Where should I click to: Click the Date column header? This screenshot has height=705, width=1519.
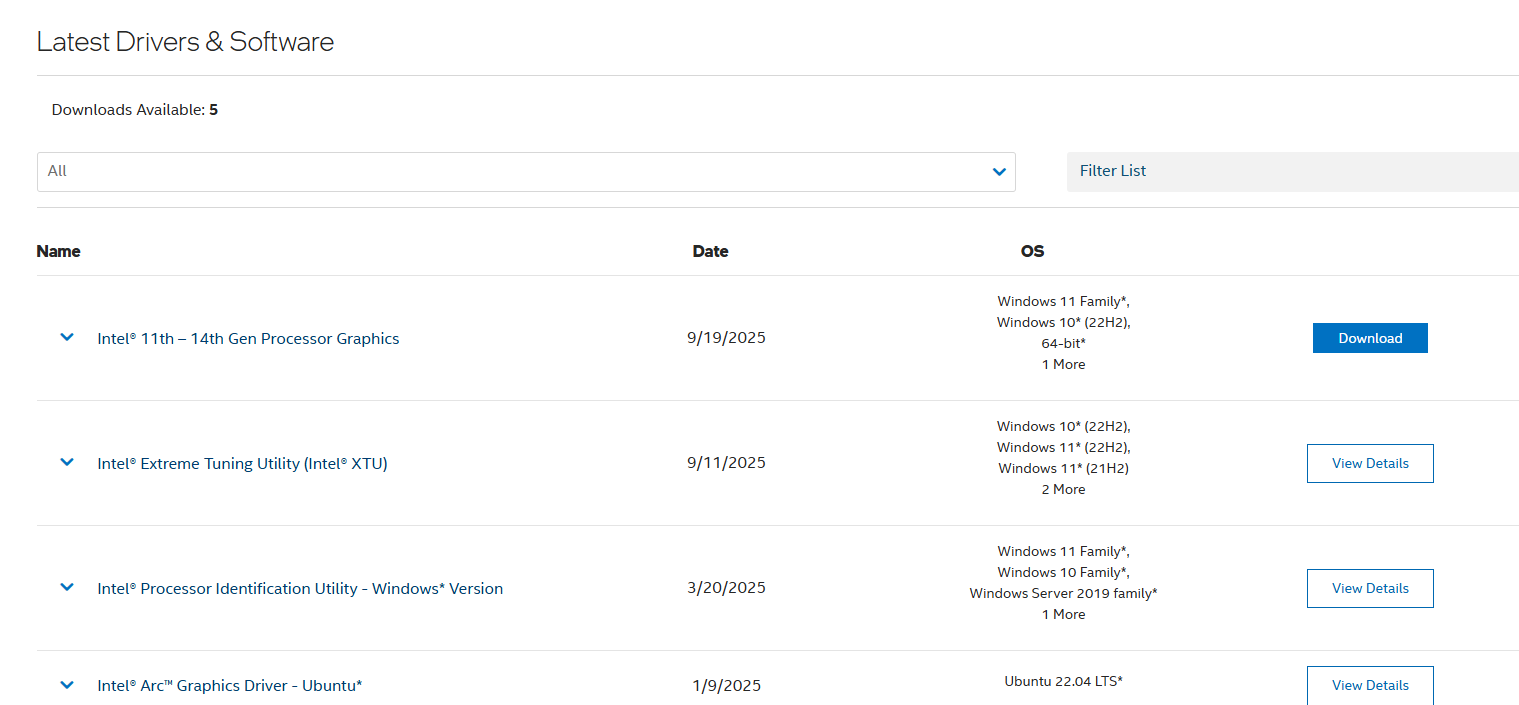click(710, 251)
